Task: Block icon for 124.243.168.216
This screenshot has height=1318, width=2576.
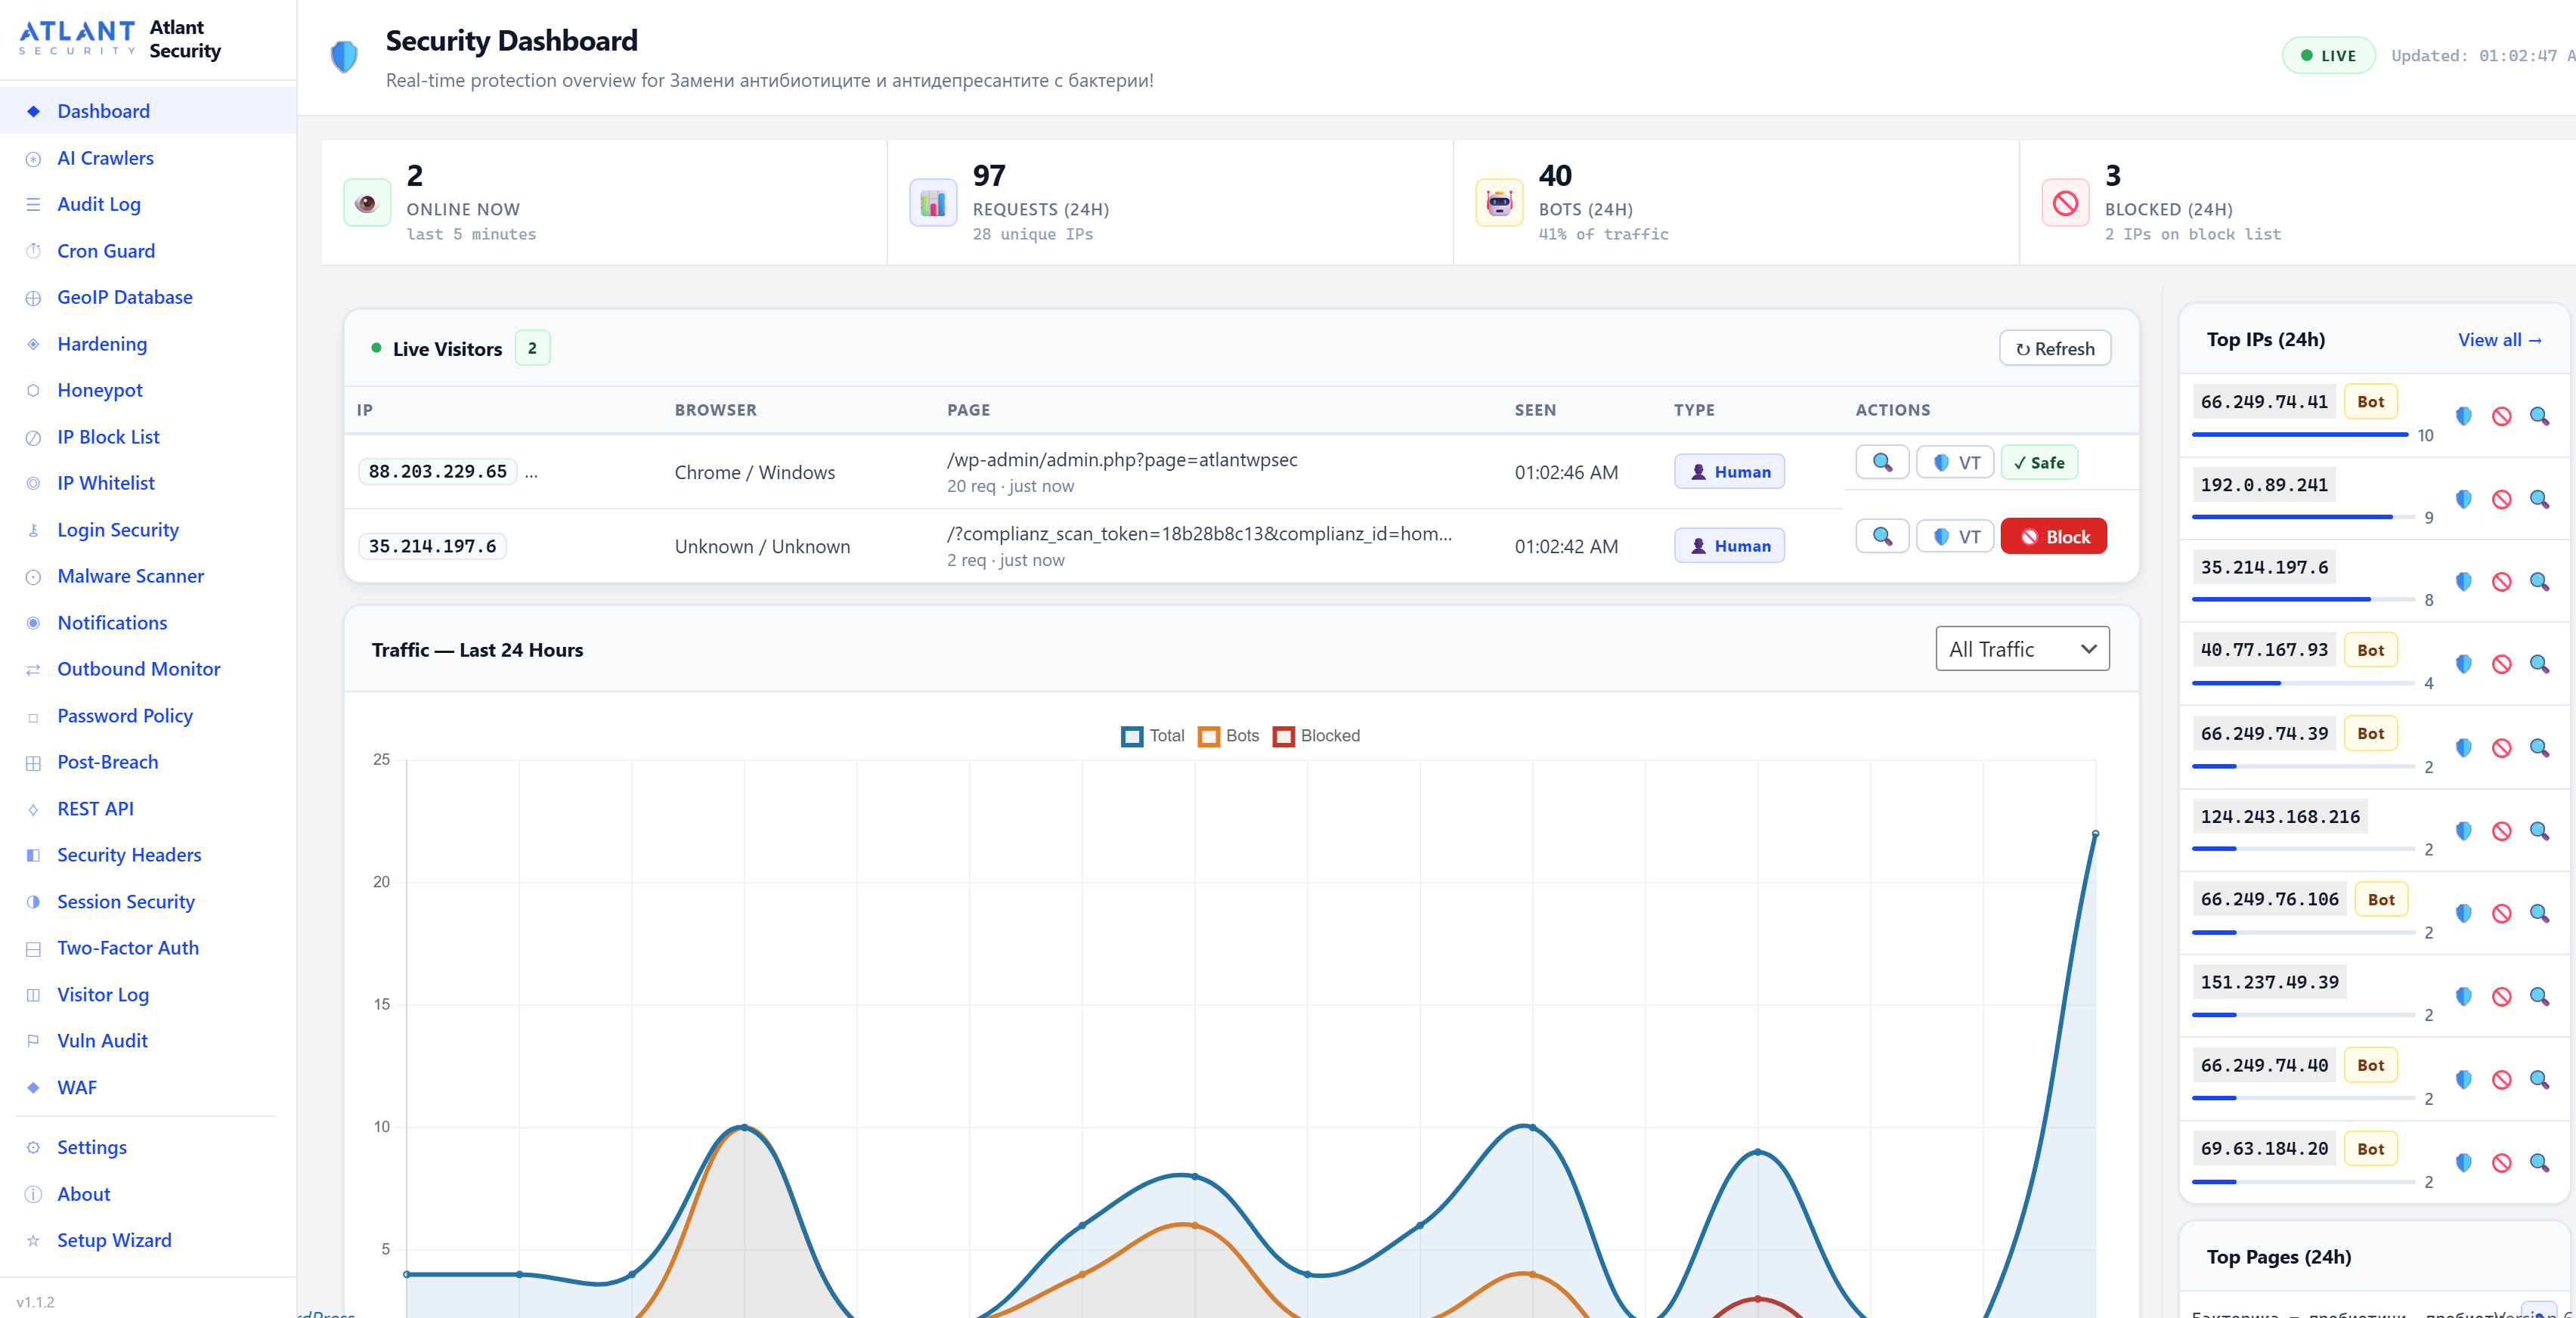Action: tap(2501, 831)
